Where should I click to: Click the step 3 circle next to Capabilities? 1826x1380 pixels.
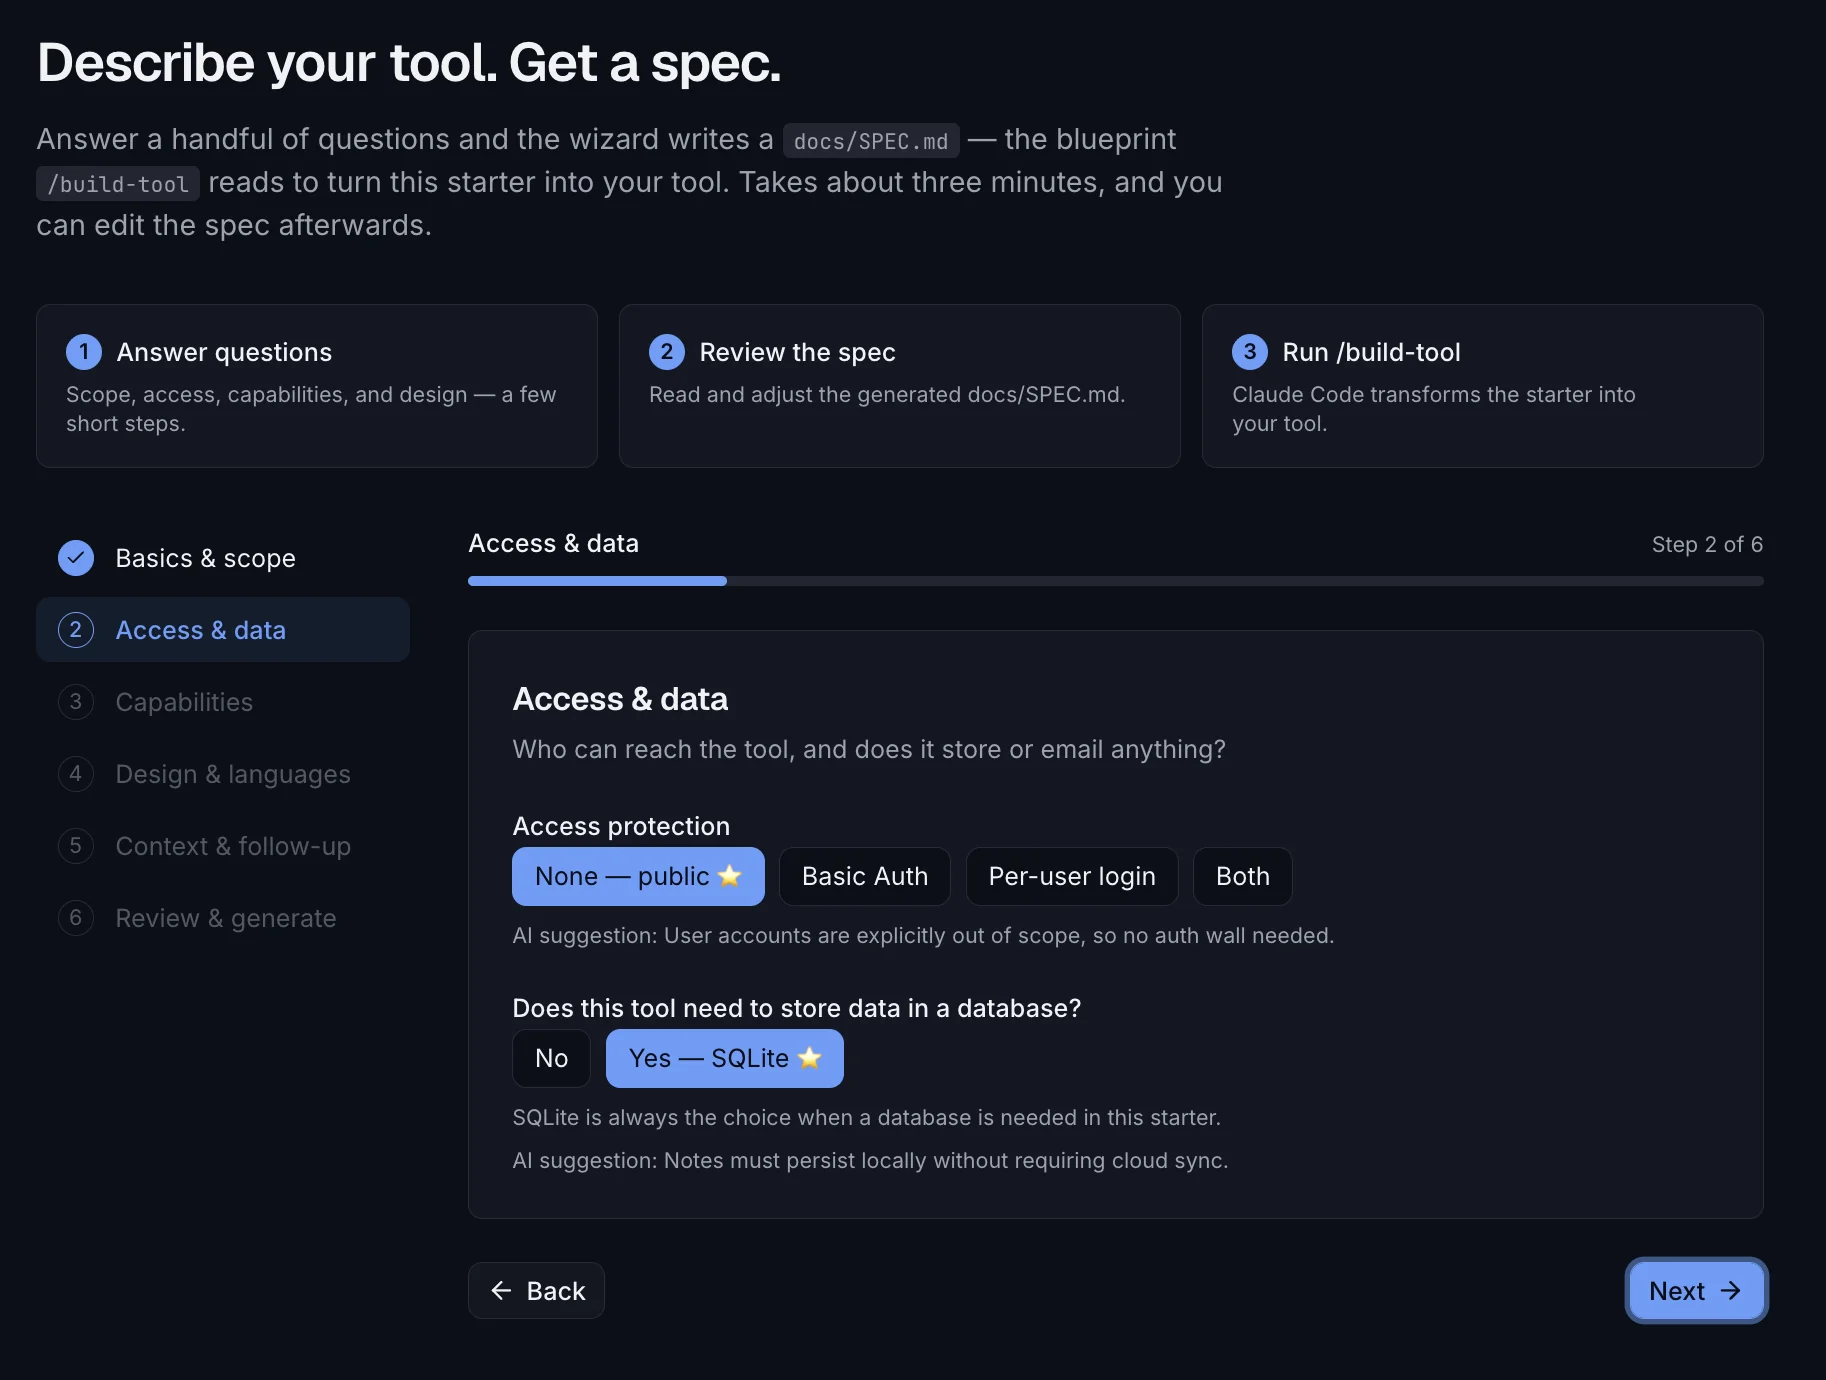point(76,702)
